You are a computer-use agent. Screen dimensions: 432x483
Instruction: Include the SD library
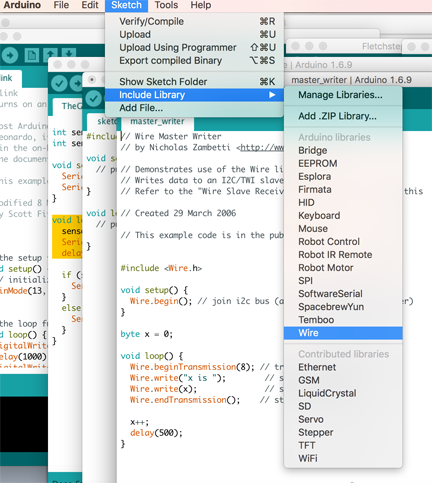(343, 406)
